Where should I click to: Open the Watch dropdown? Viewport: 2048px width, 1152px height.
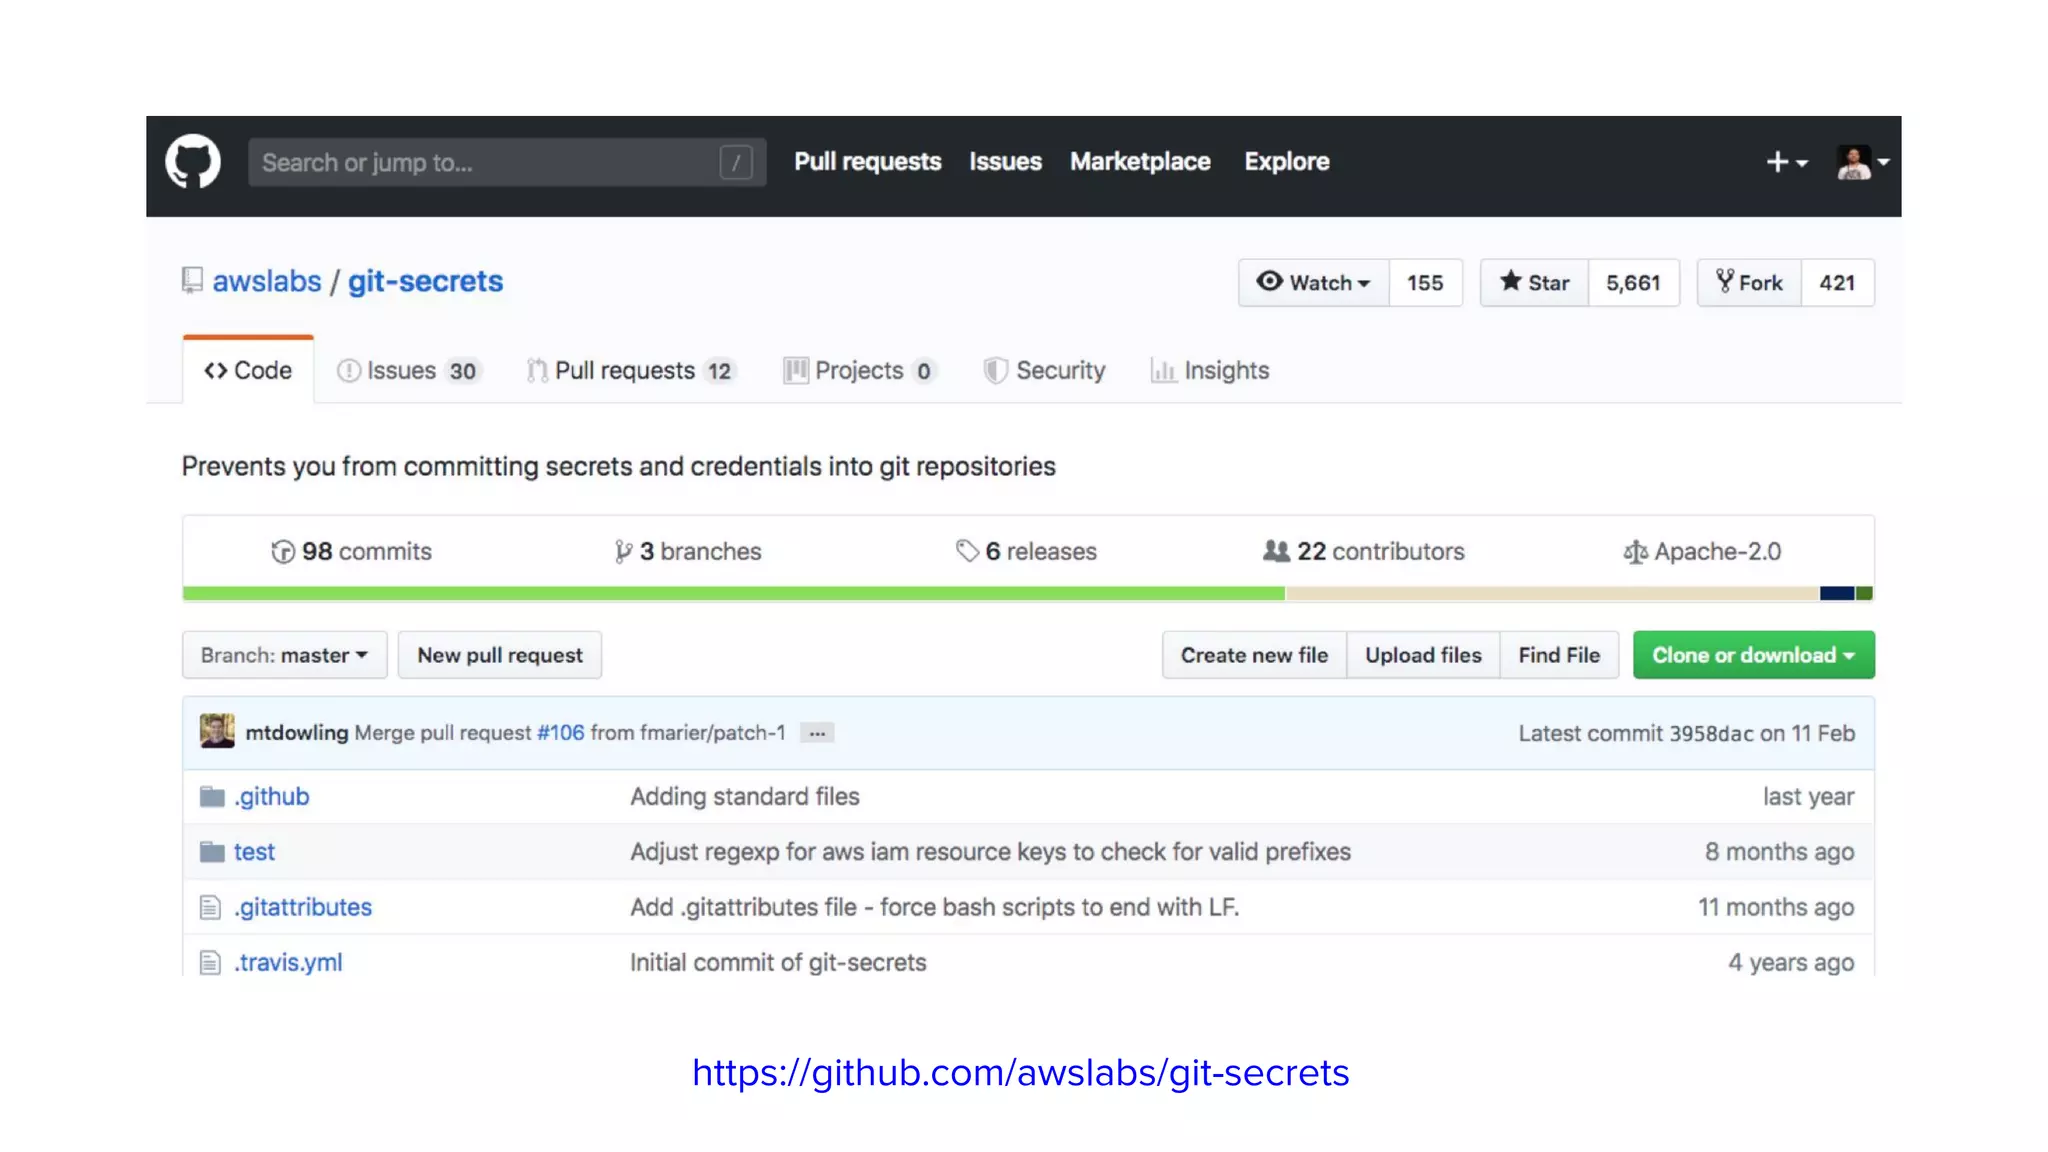click(1314, 283)
